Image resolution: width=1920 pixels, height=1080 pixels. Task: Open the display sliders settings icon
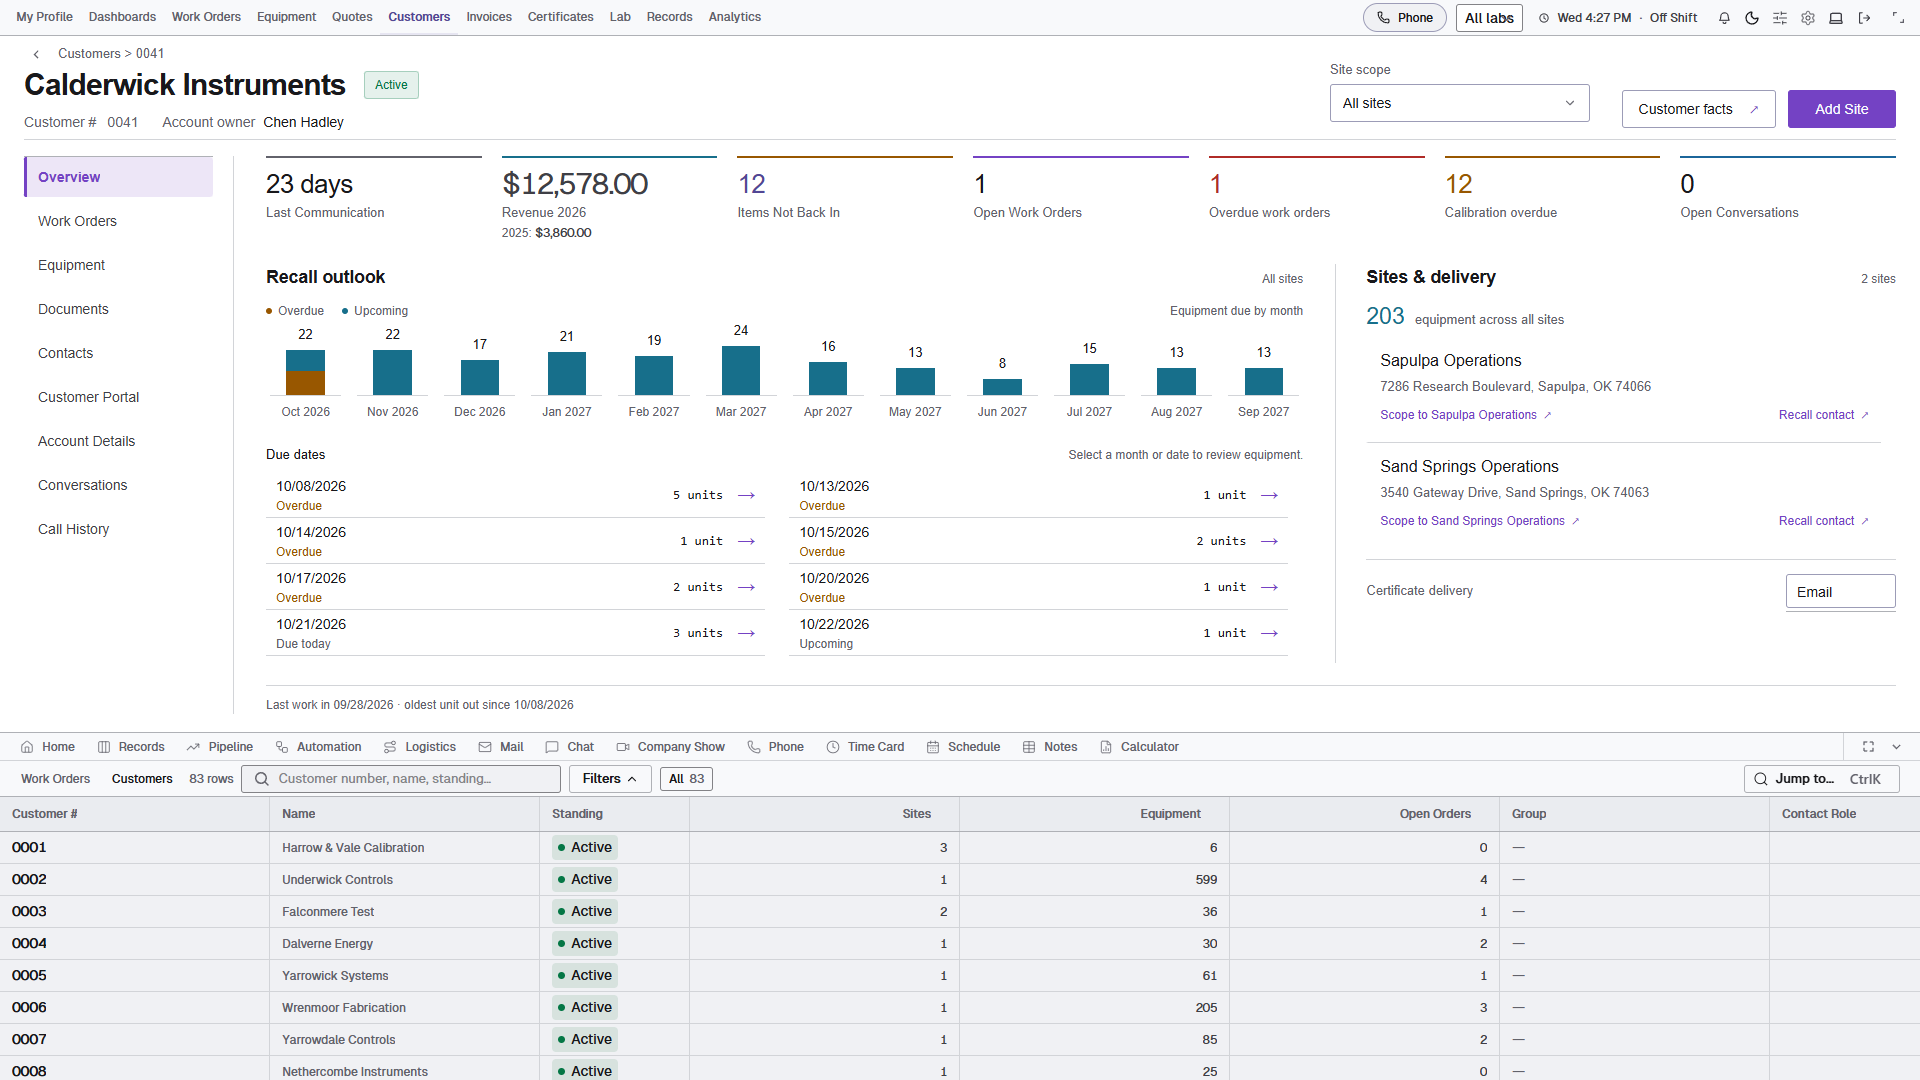pyautogui.click(x=1780, y=18)
